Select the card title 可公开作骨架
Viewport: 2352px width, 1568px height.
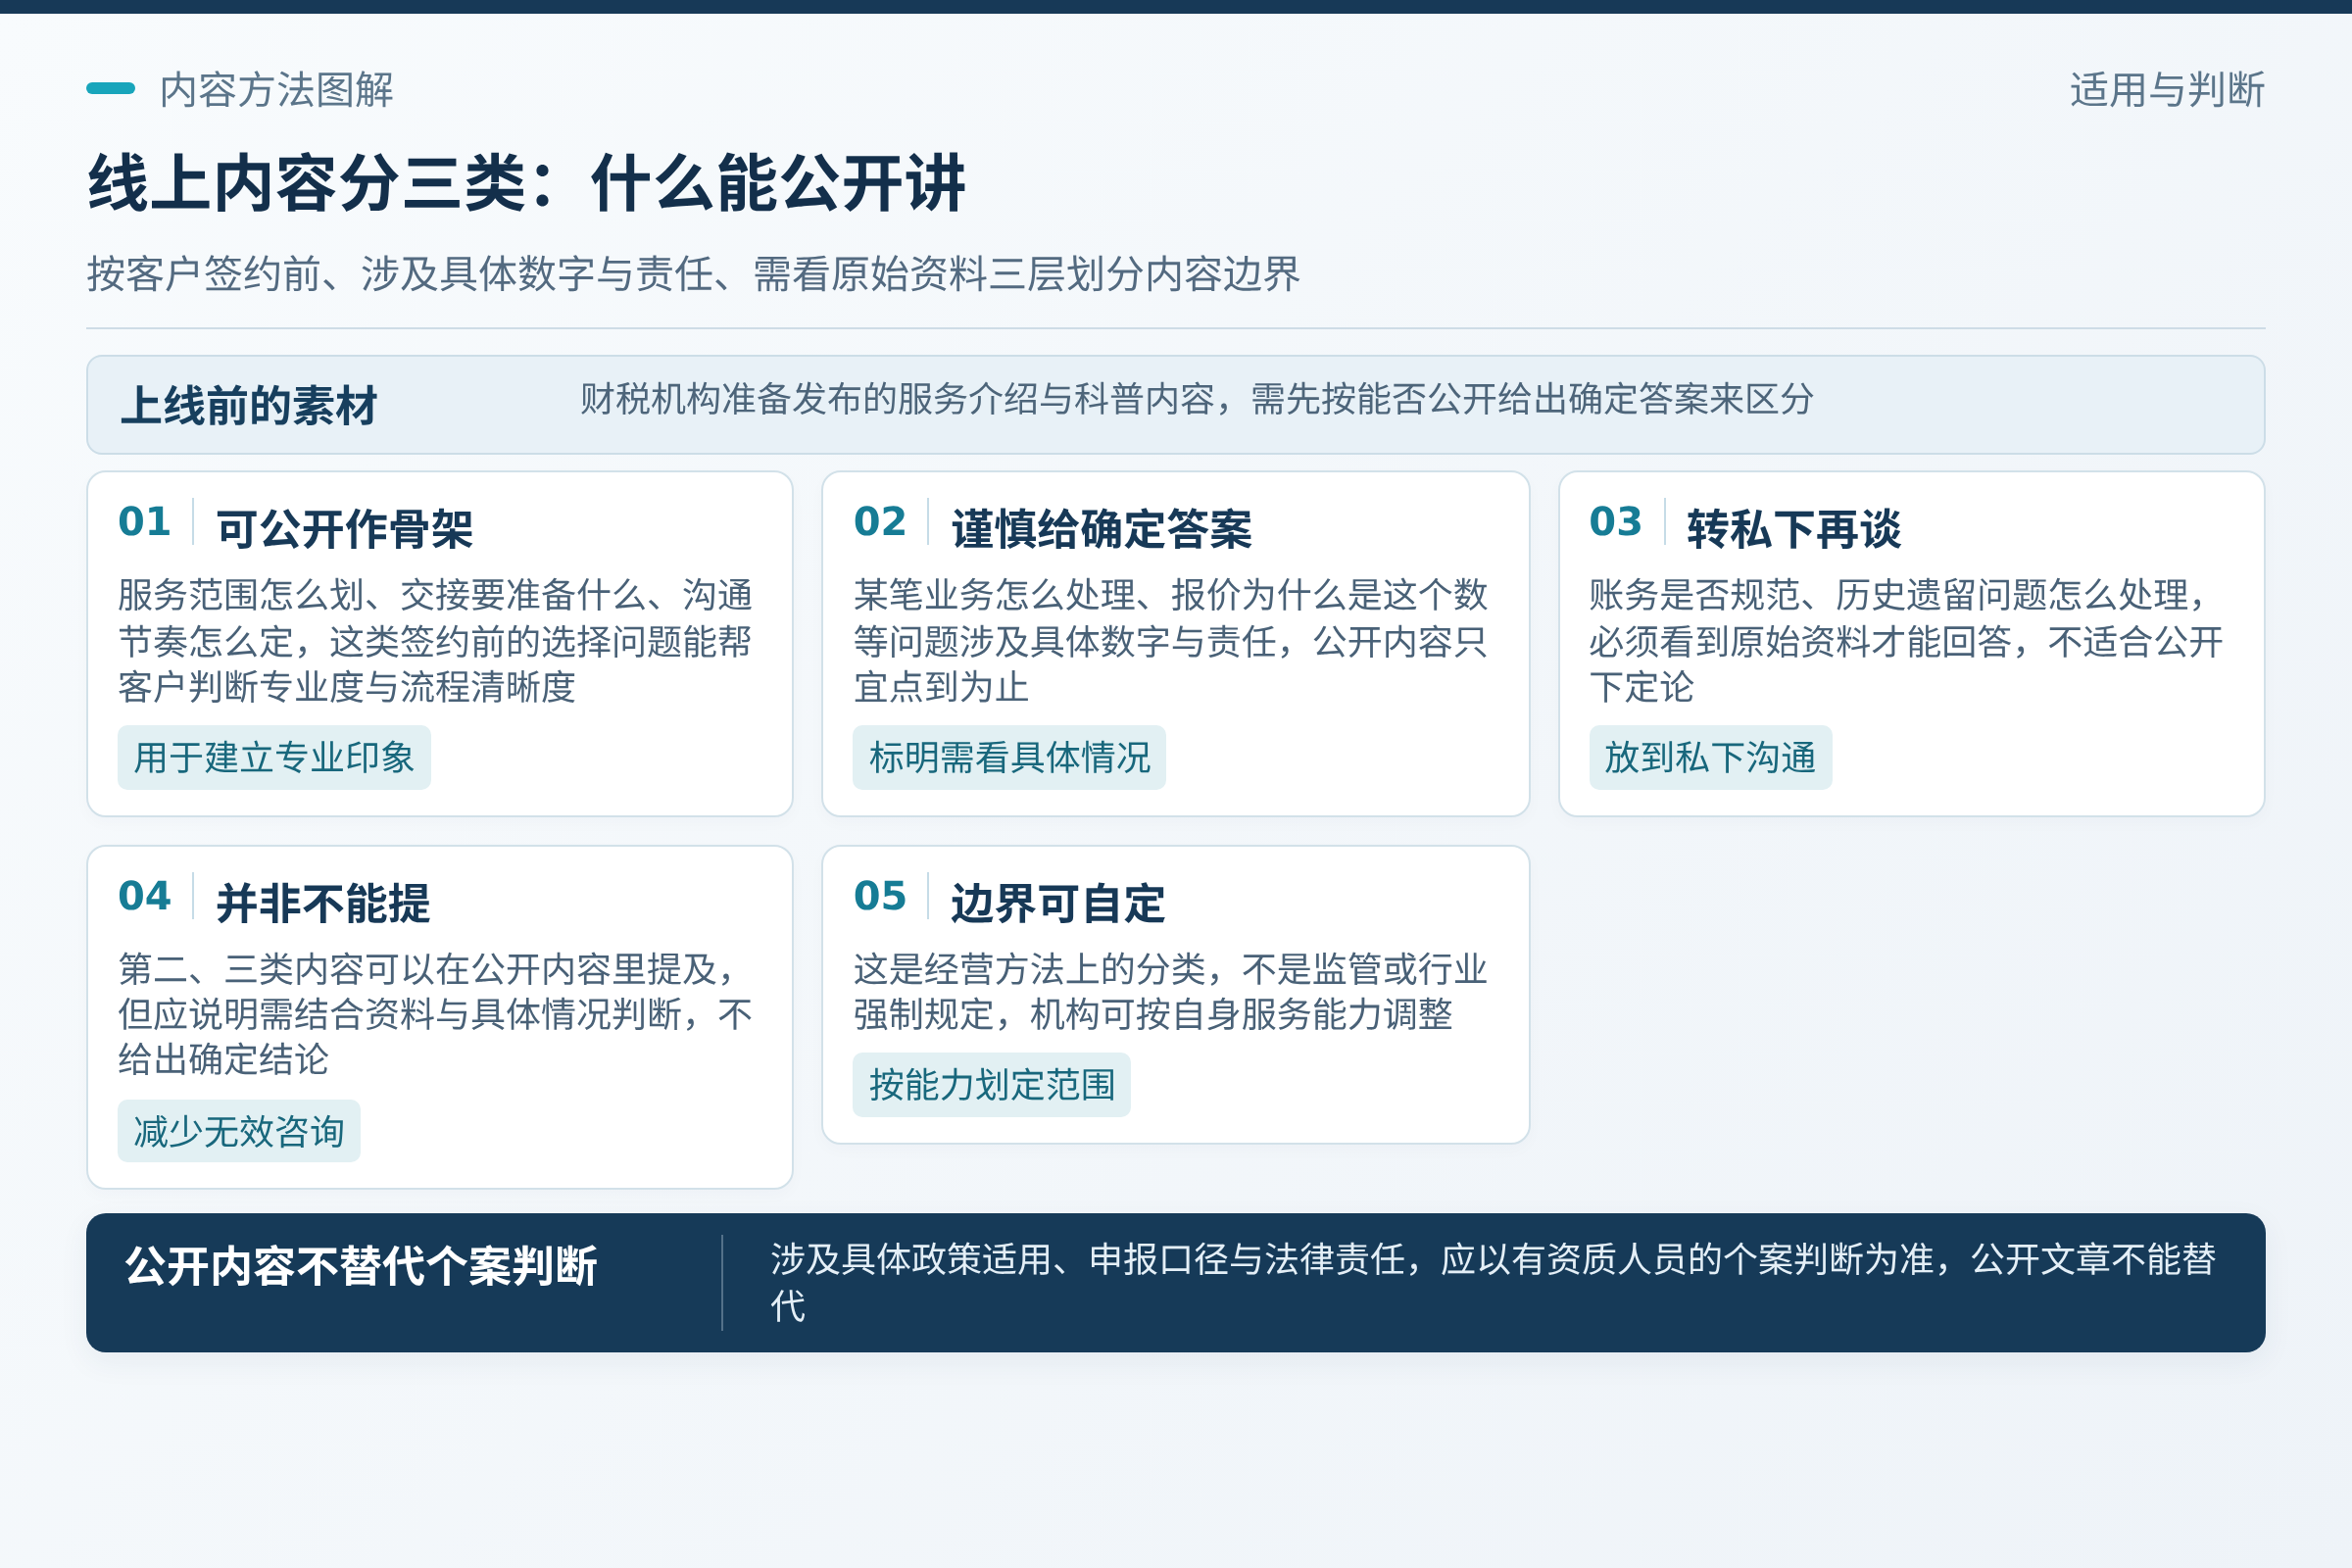[x=345, y=529]
